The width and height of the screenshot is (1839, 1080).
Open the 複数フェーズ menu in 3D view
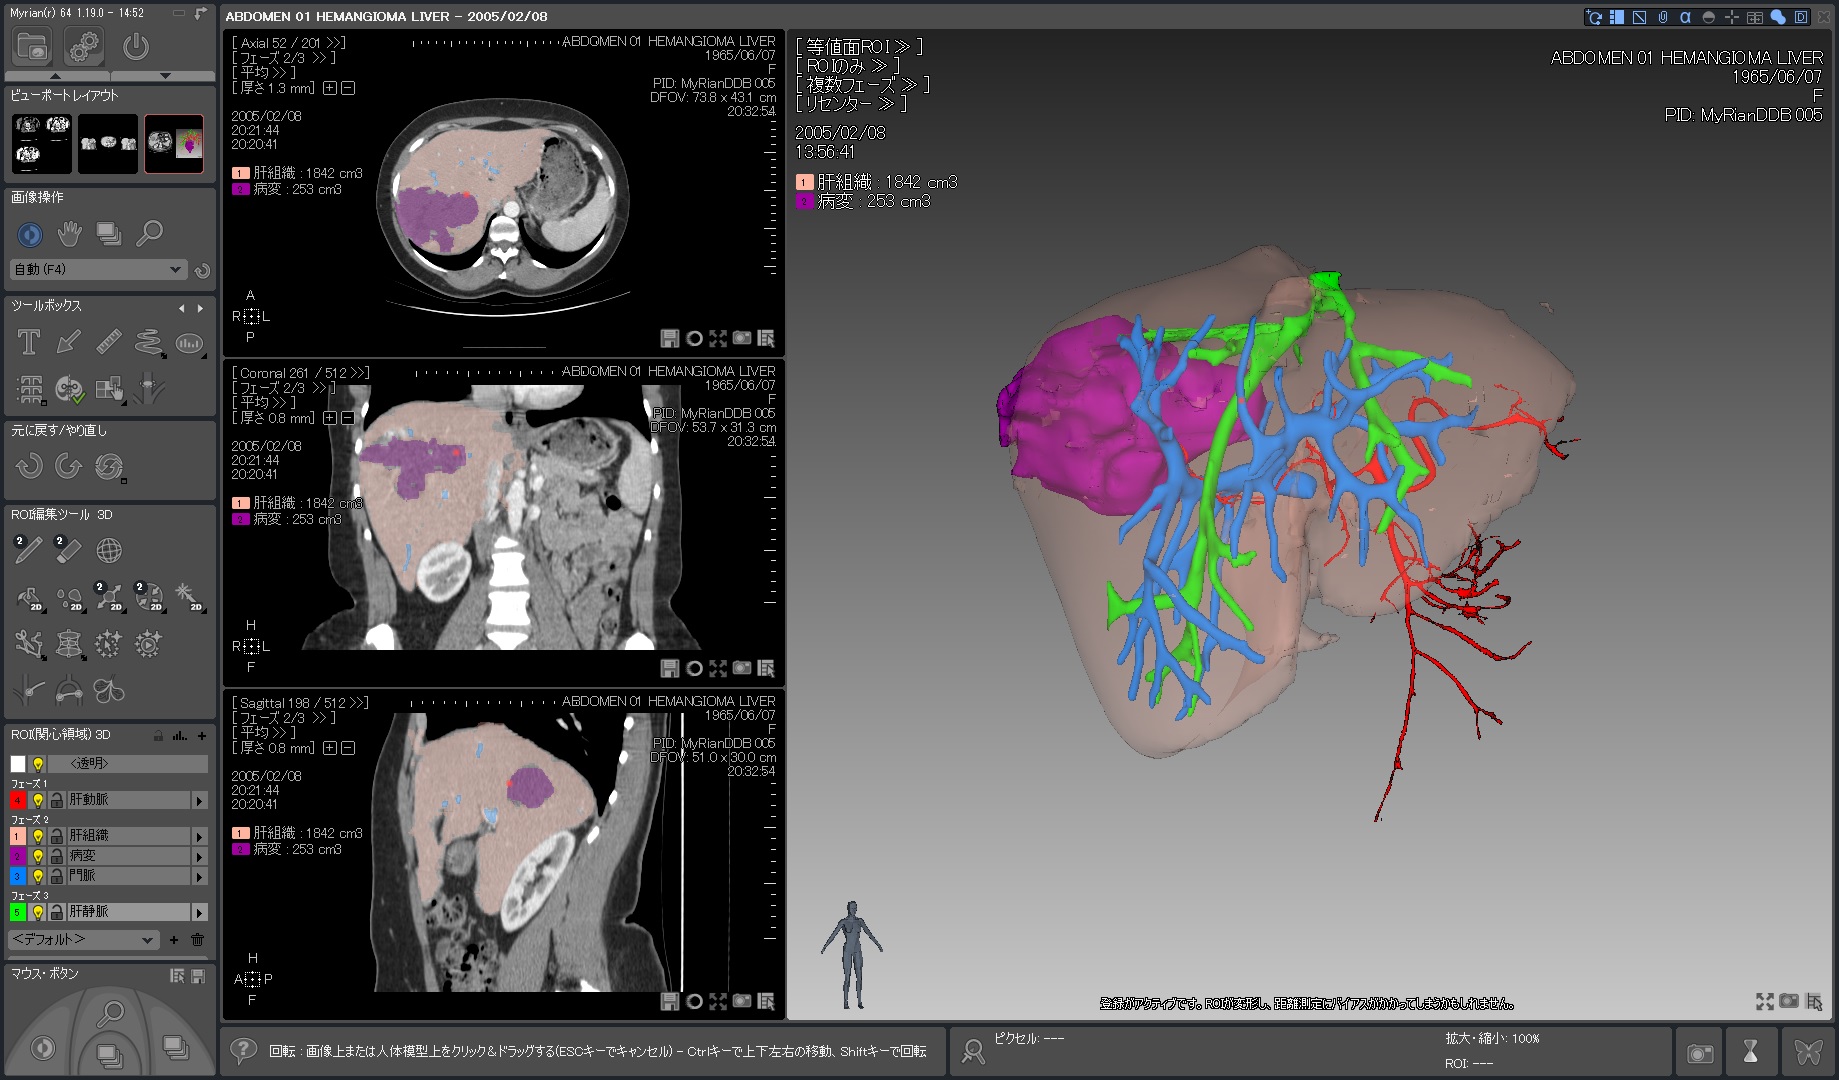click(862, 85)
